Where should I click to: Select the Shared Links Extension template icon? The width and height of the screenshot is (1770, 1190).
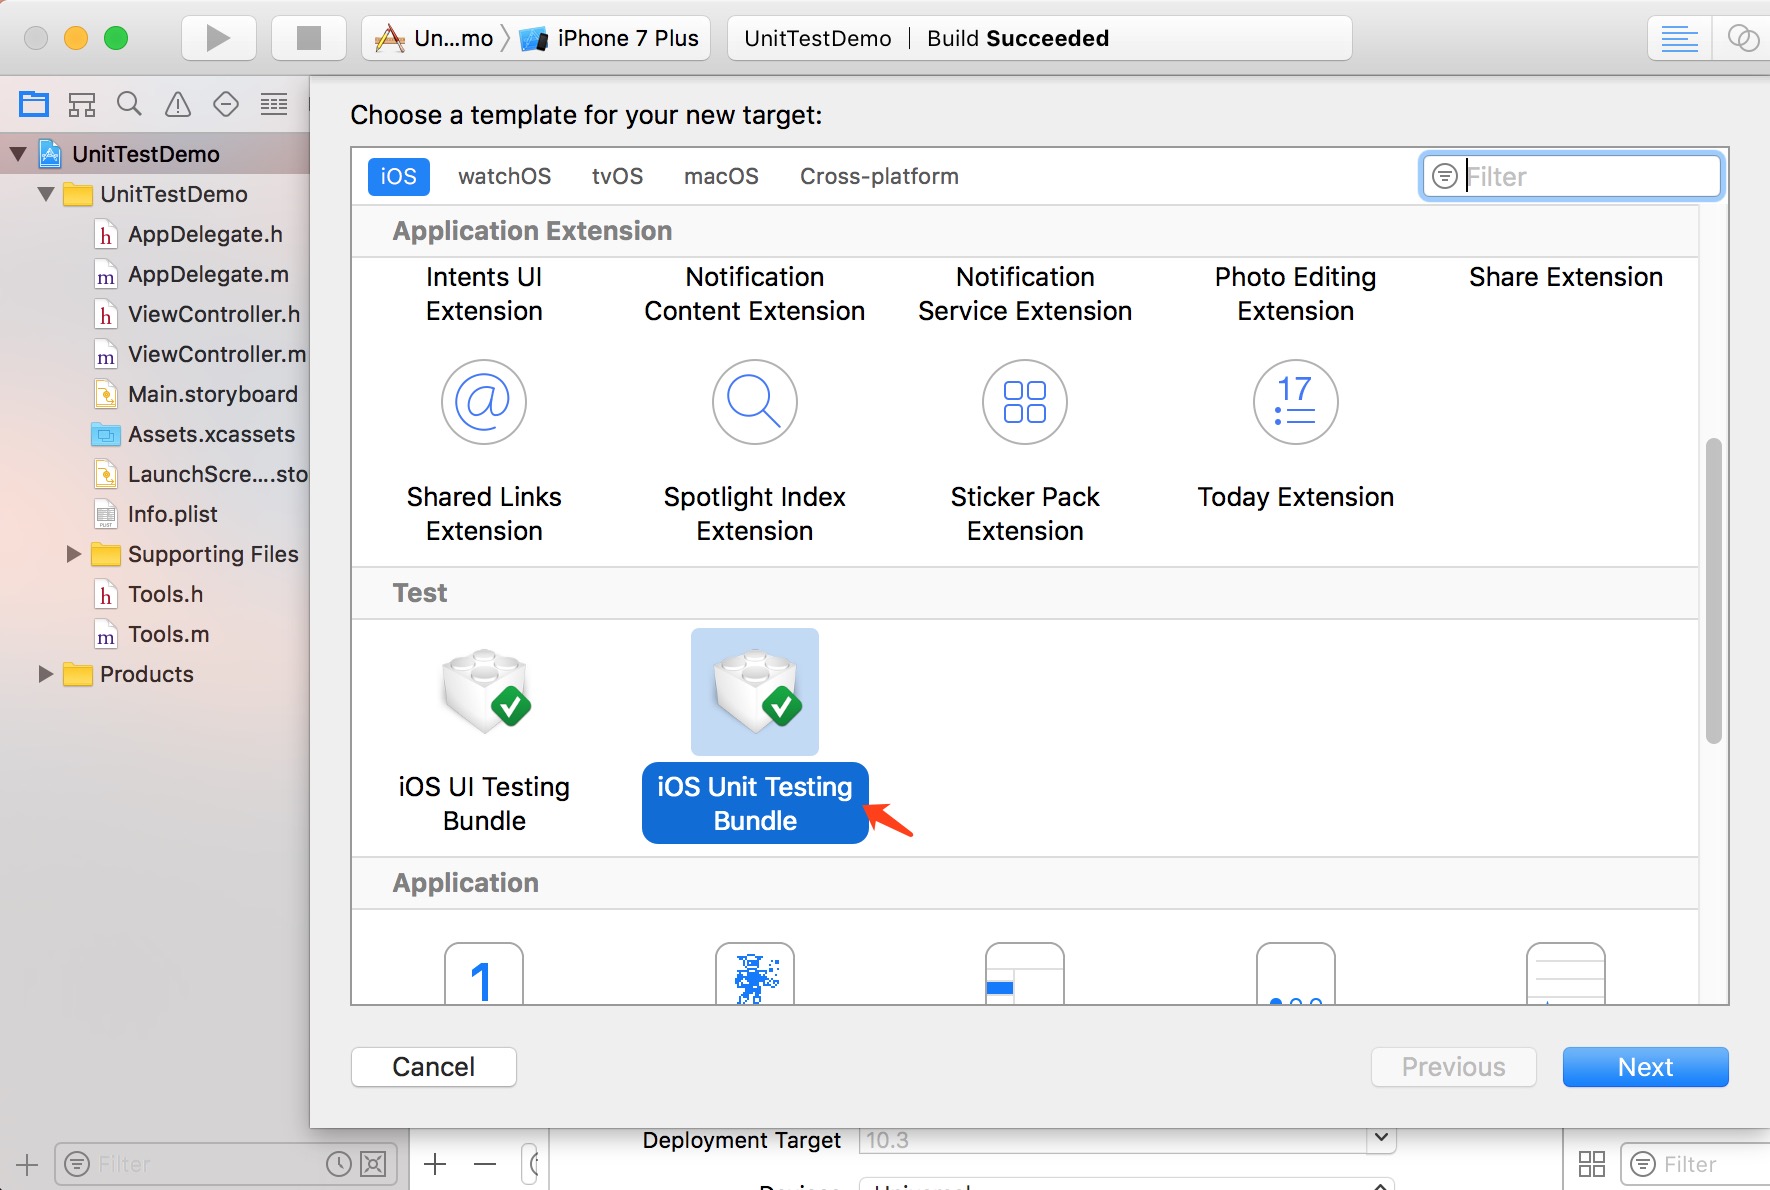[484, 402]
